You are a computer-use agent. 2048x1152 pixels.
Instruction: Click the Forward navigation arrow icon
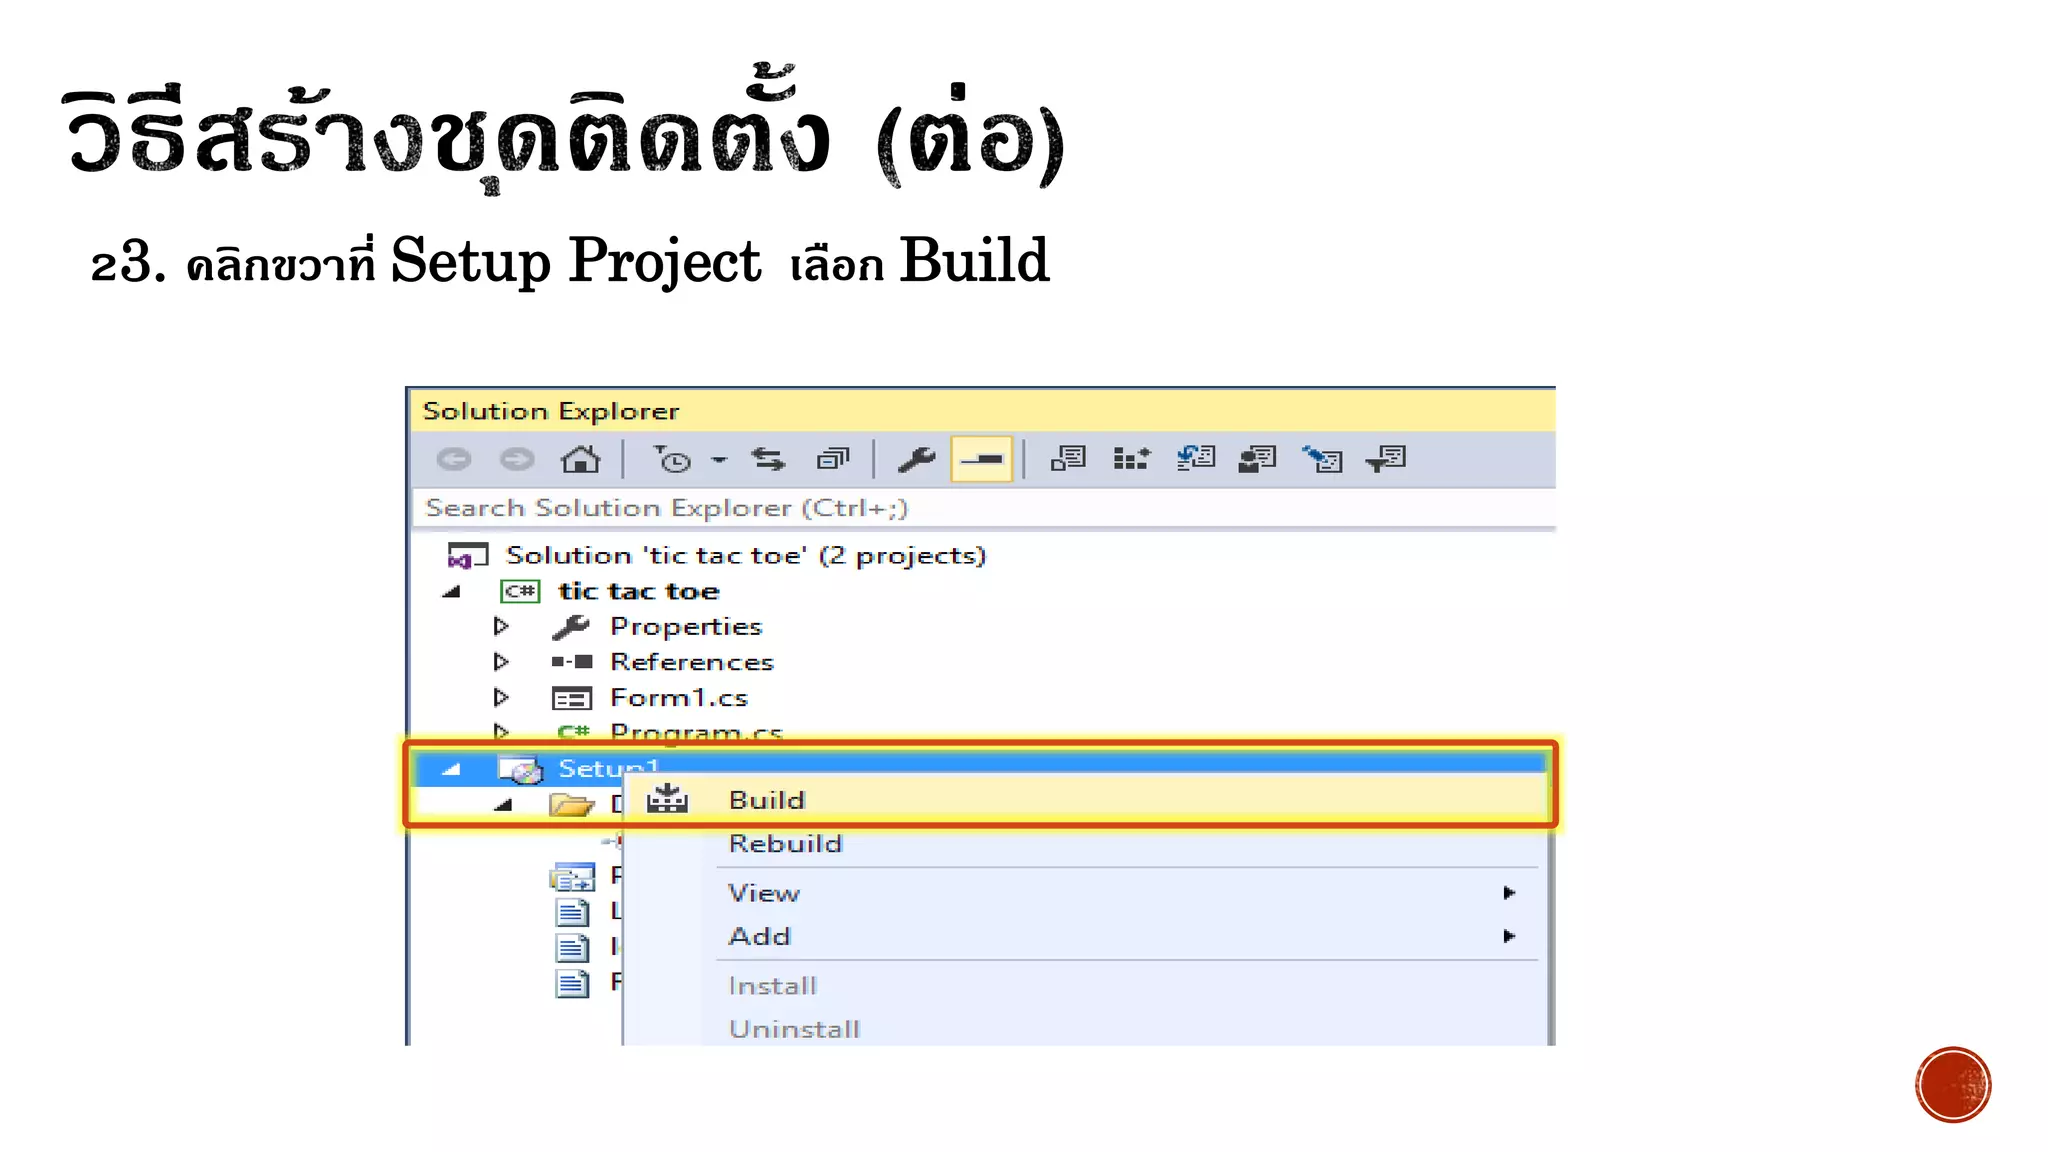517,460
